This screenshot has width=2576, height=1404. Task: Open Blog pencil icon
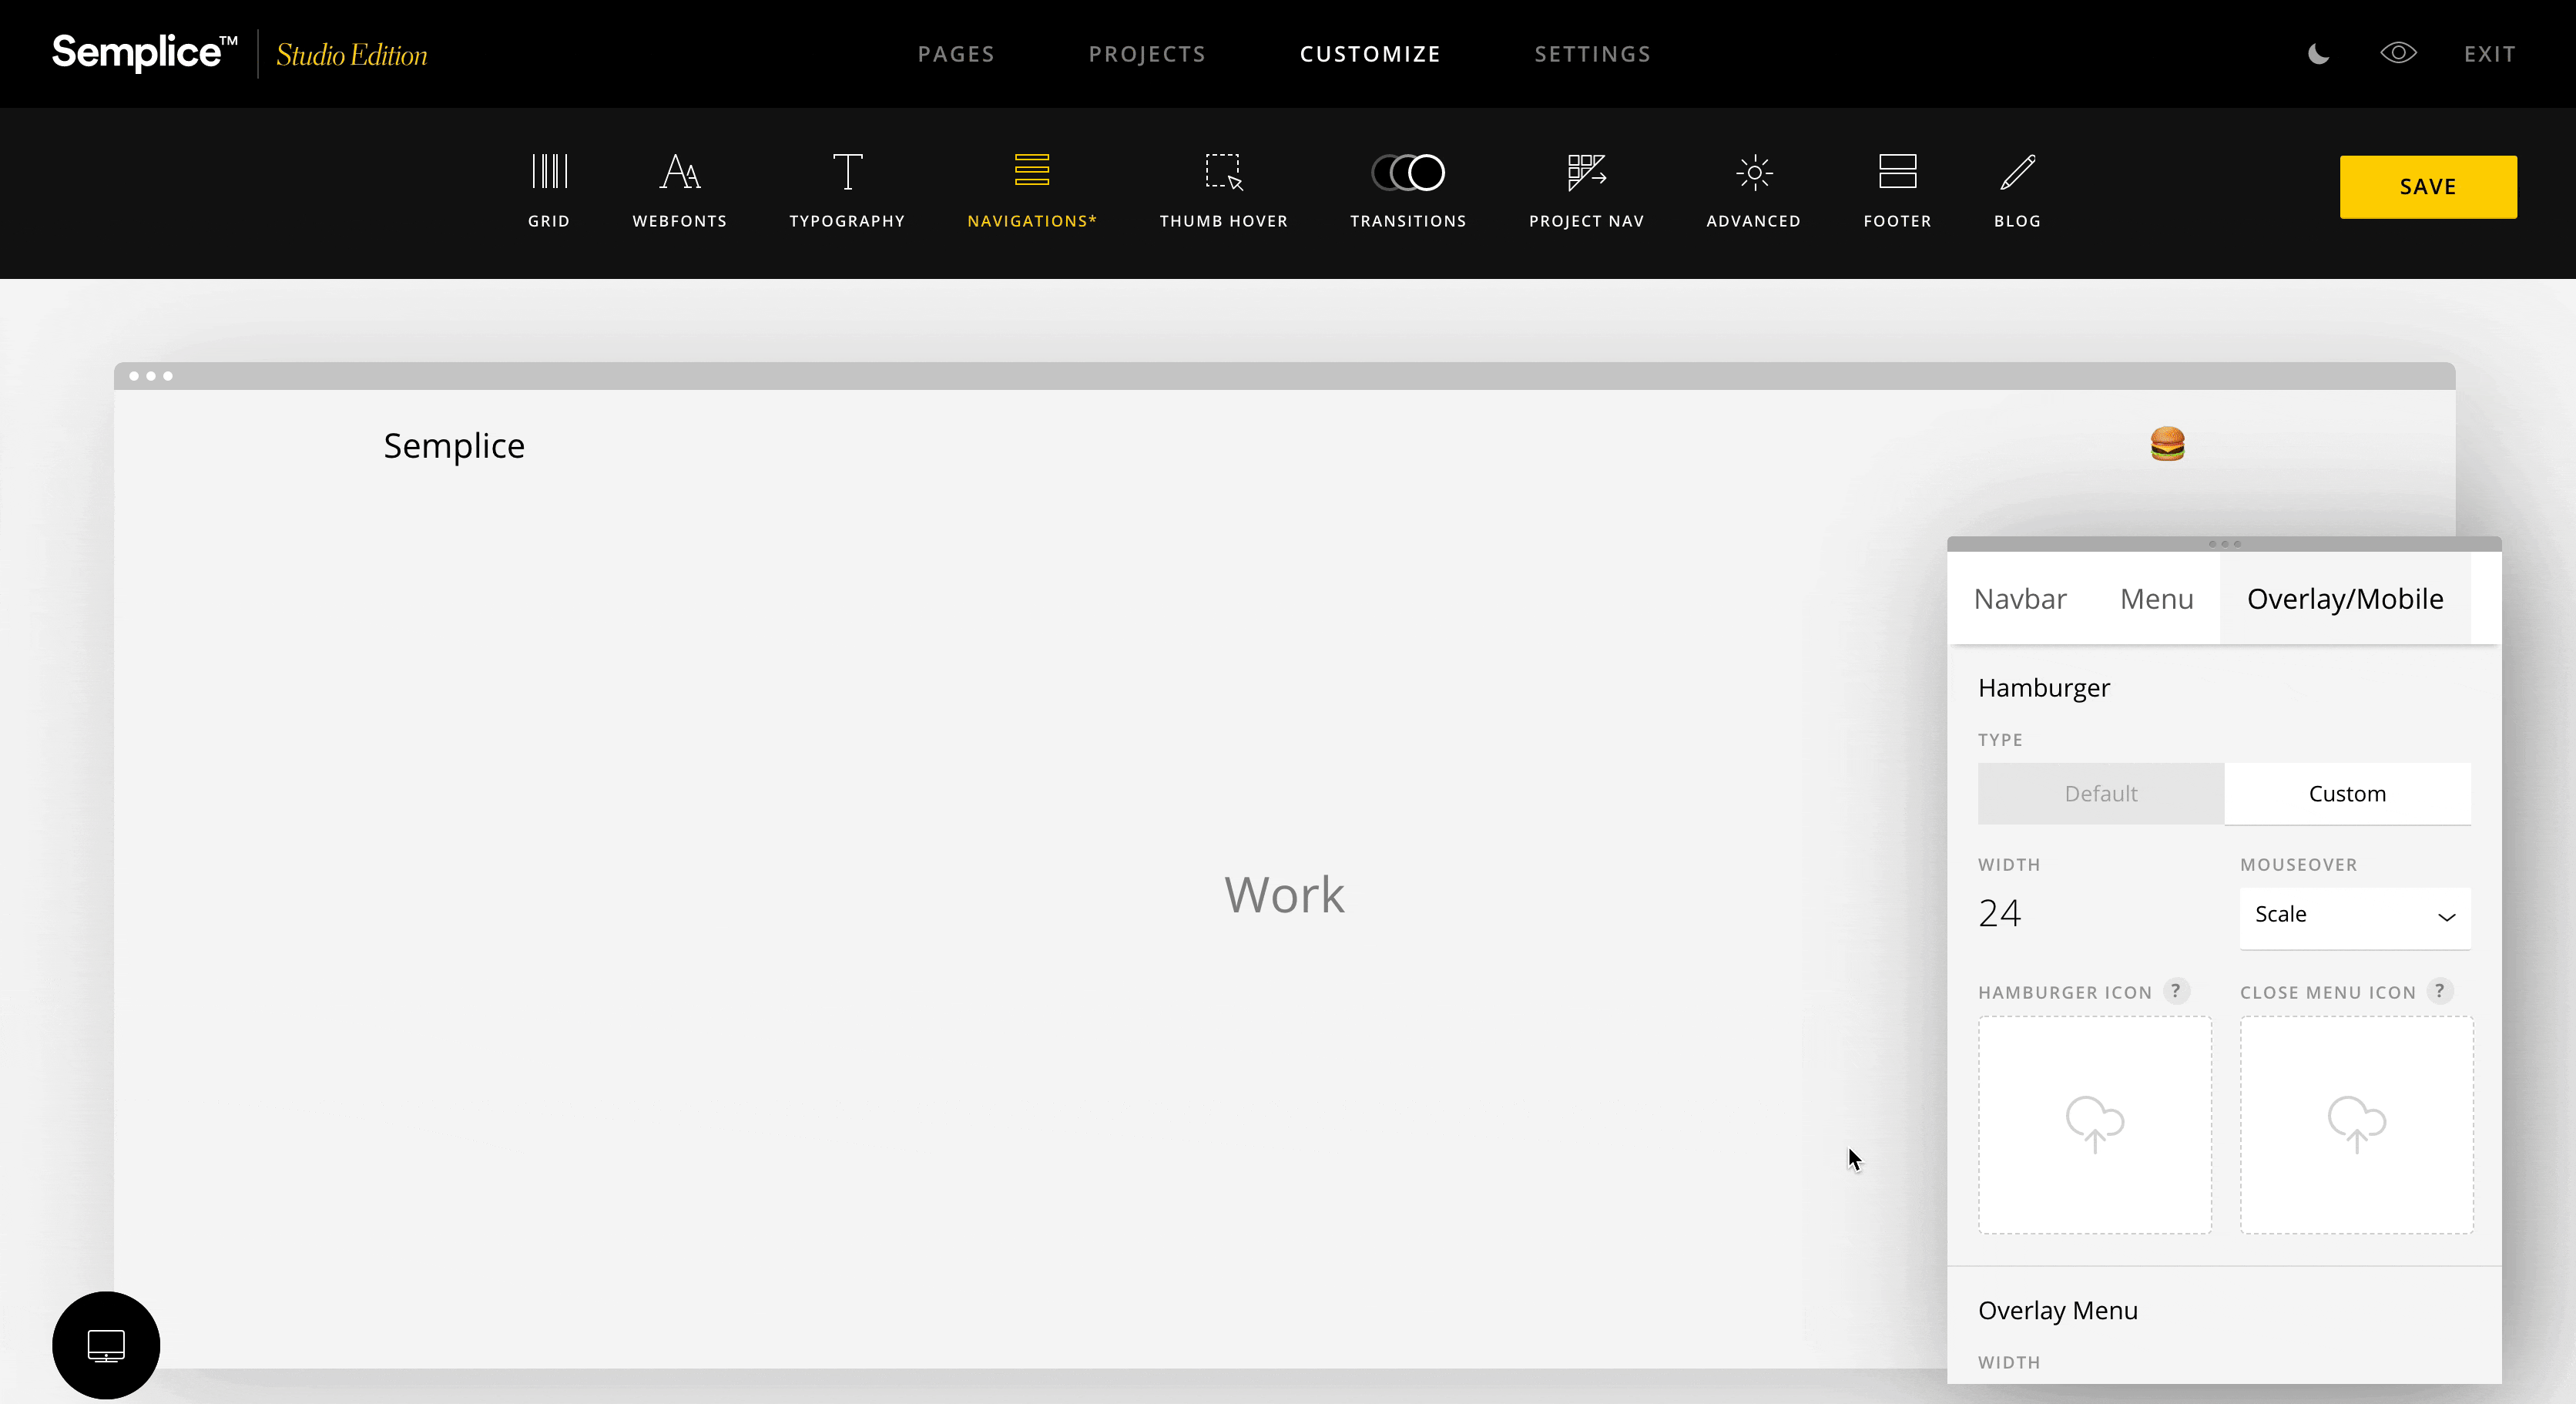[2017, 173]
